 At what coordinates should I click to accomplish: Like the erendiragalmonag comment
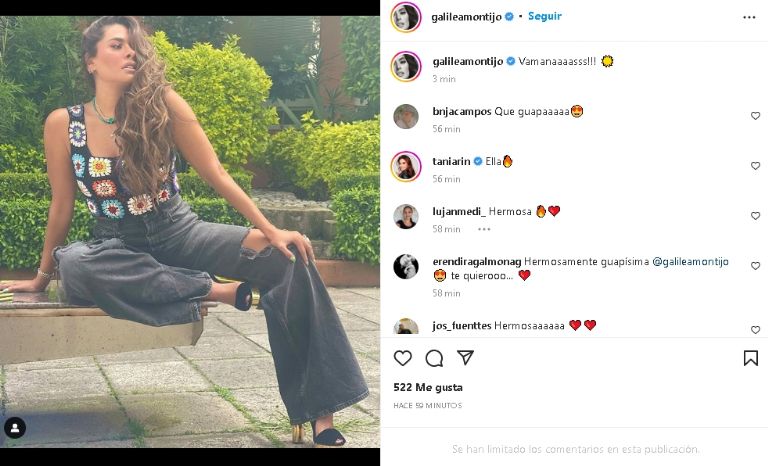(755, 268)
